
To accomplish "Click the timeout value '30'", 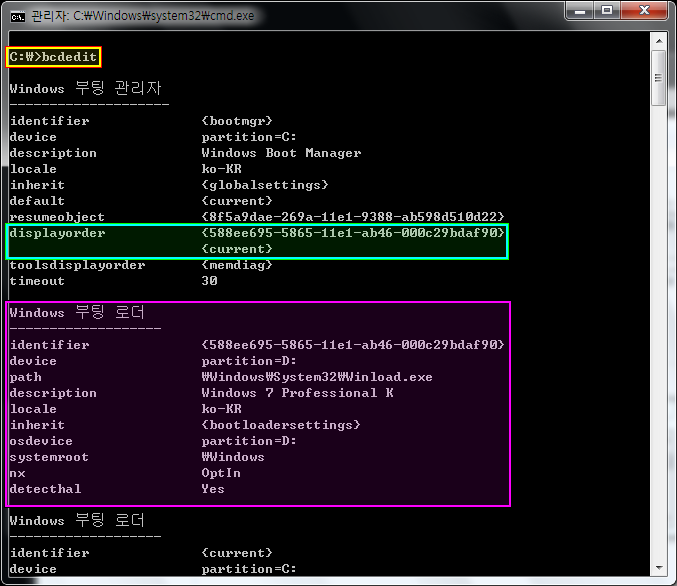I will (x=209, y=281).
